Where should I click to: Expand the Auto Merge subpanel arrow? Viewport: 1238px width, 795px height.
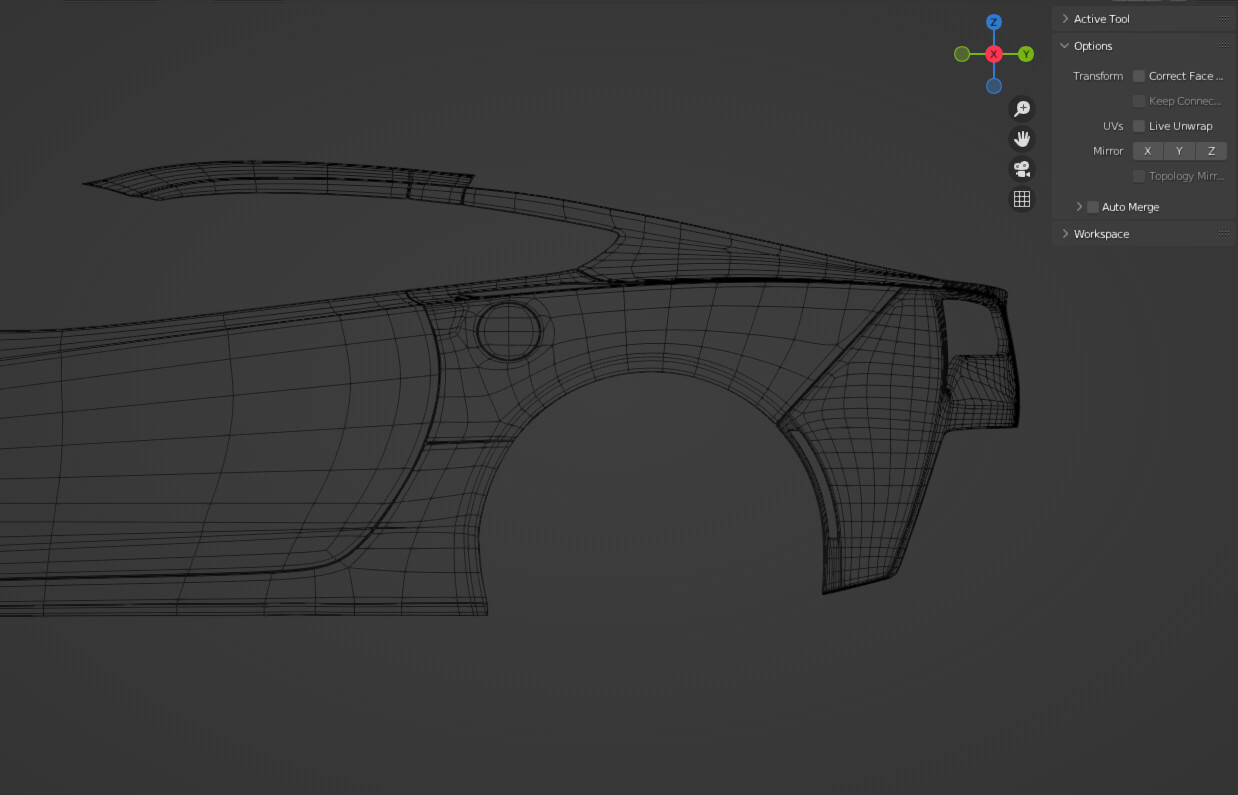[x=1079, y=207]
